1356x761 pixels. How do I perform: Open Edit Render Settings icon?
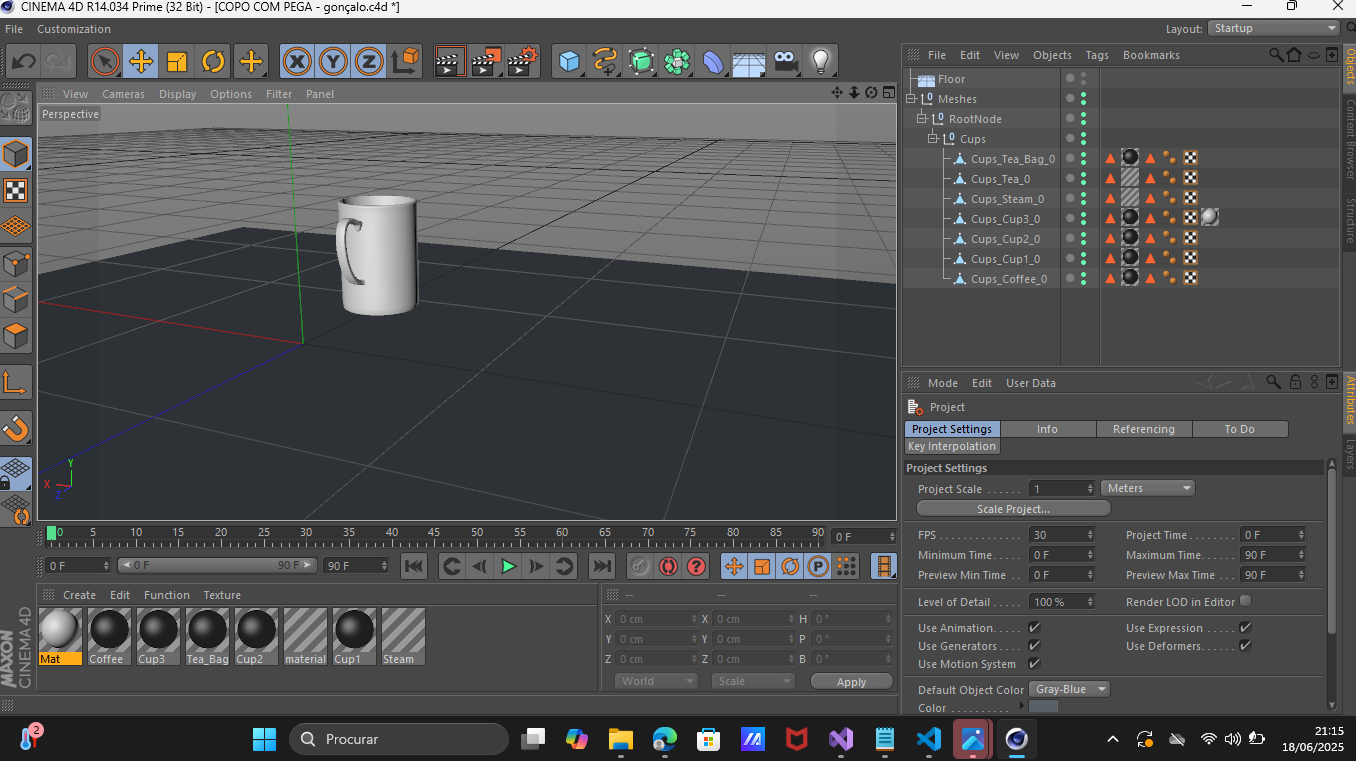tap(522, 62)
